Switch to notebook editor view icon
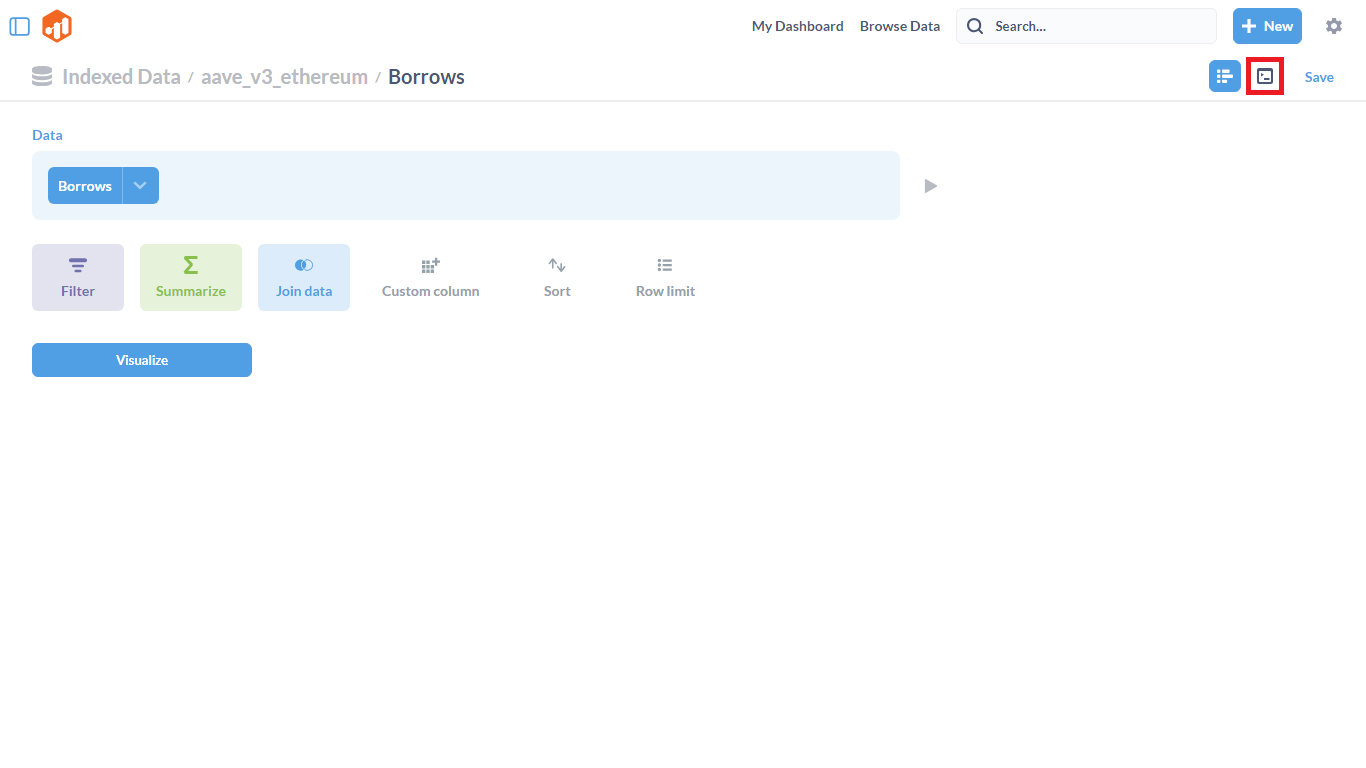Image resolution: width=1366 pixels, height=768 pixels. [x=1225, y=76]
